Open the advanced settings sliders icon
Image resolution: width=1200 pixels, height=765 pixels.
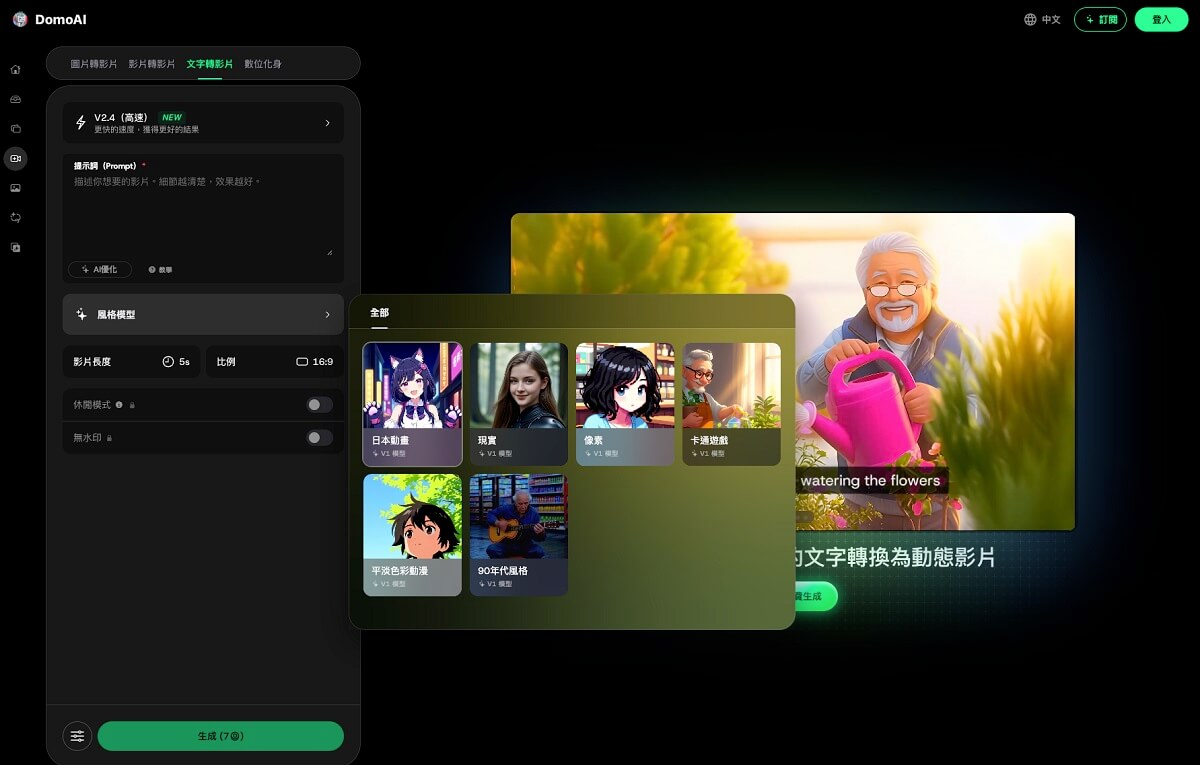click(77, 736)
